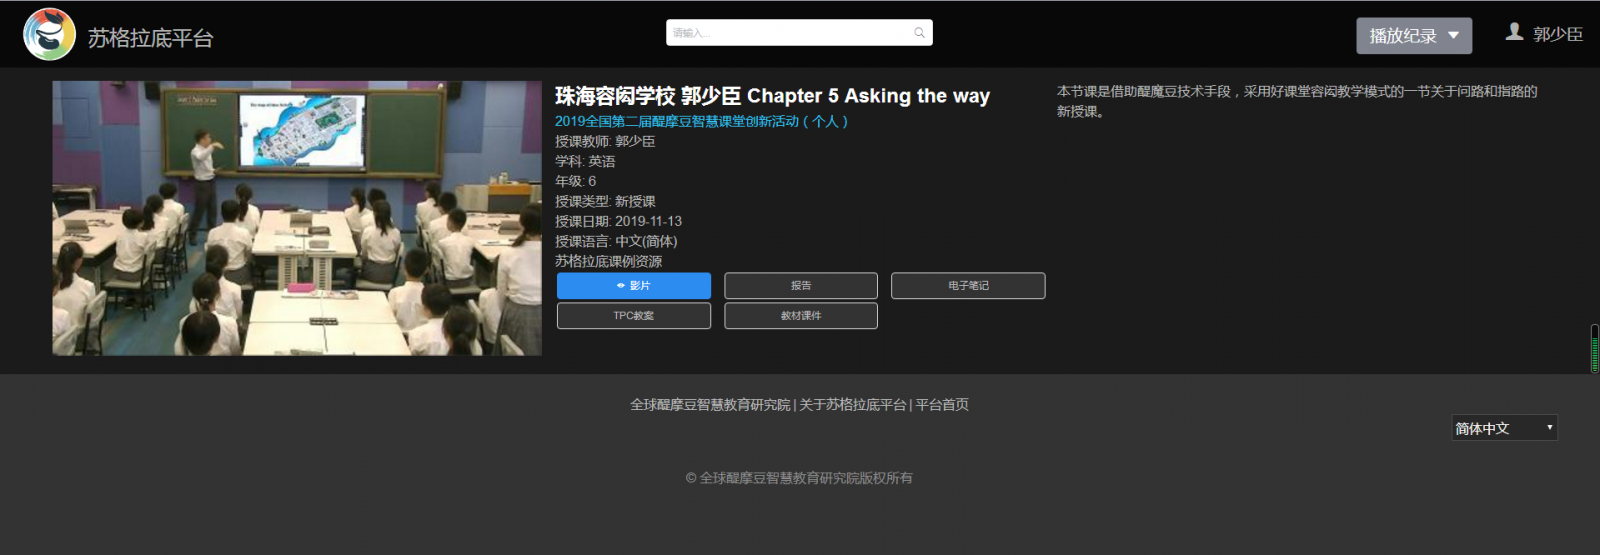Go to 平台首页 footer link

coord(942,405)
